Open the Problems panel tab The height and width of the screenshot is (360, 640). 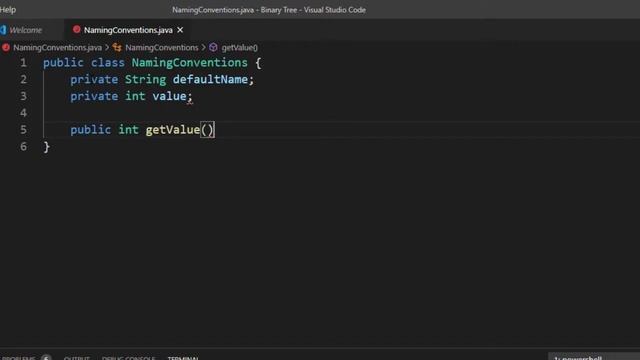tap(18, 358)
